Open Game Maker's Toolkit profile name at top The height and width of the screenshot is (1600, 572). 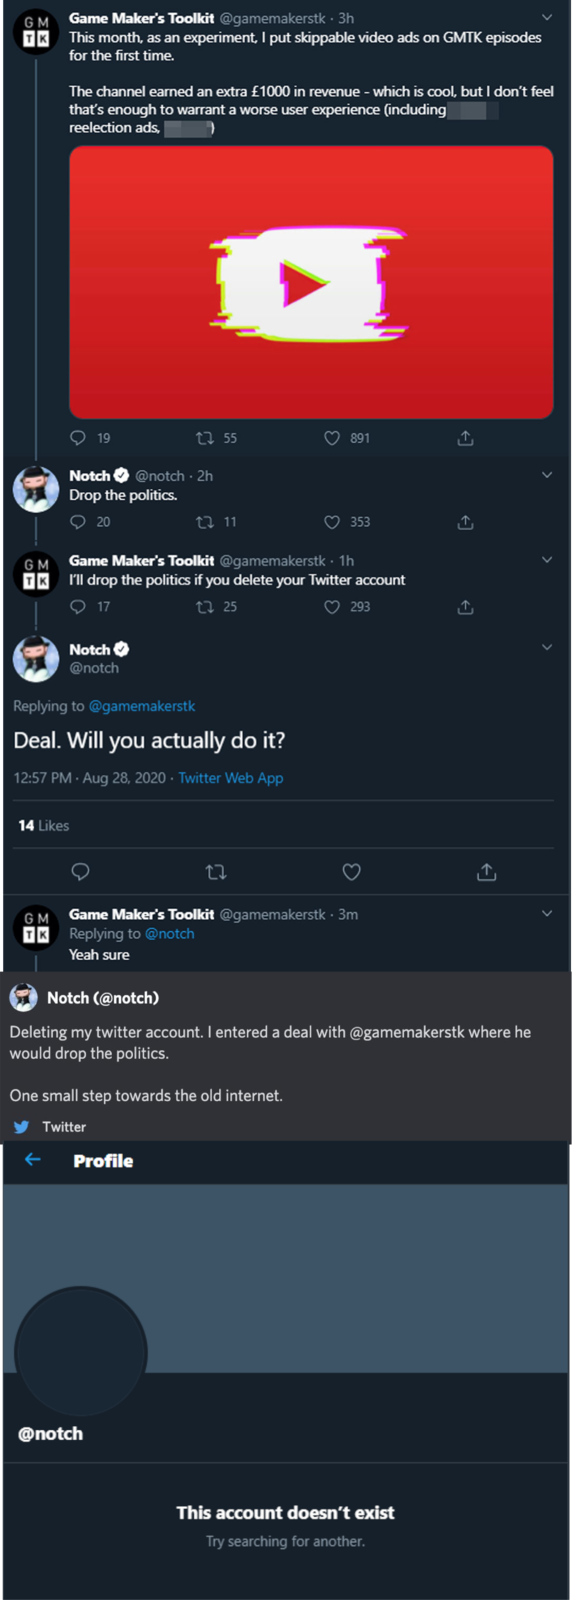(141, 18)
